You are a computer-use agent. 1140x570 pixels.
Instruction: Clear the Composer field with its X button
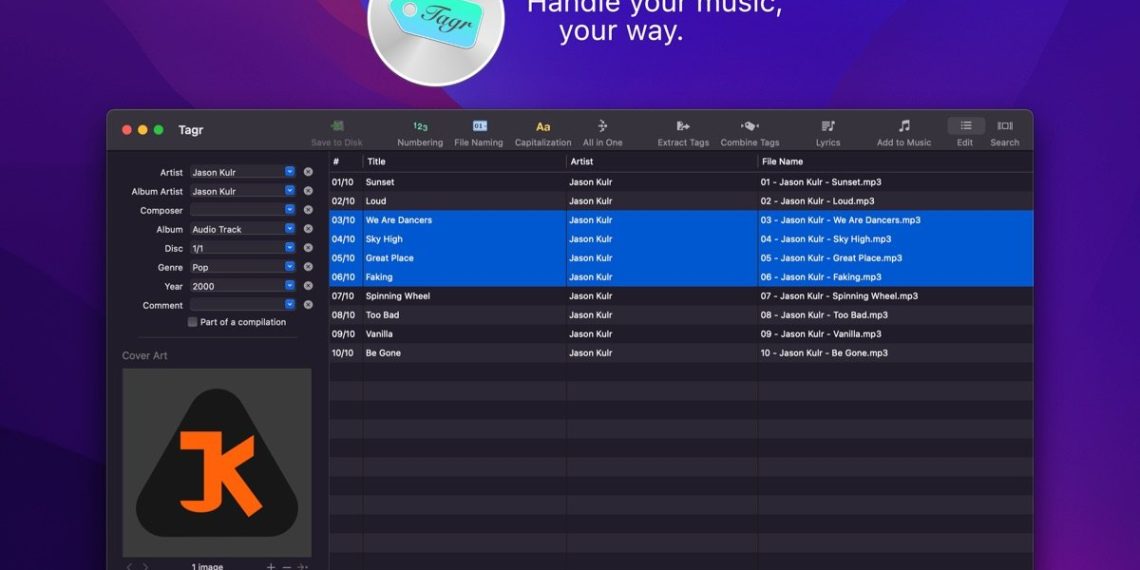tap(308, 210)
